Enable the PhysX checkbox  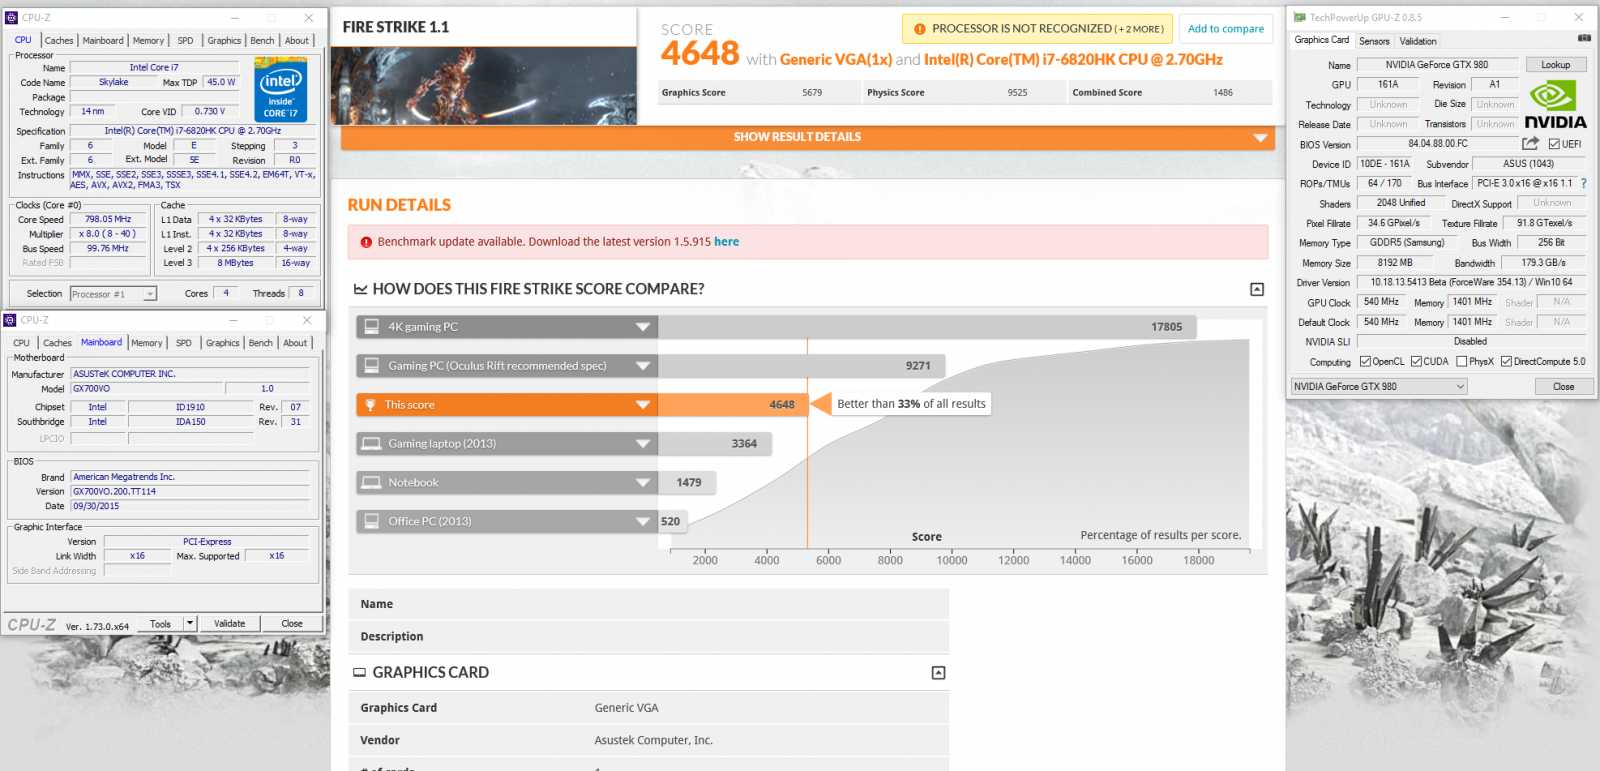(1462, 362)
